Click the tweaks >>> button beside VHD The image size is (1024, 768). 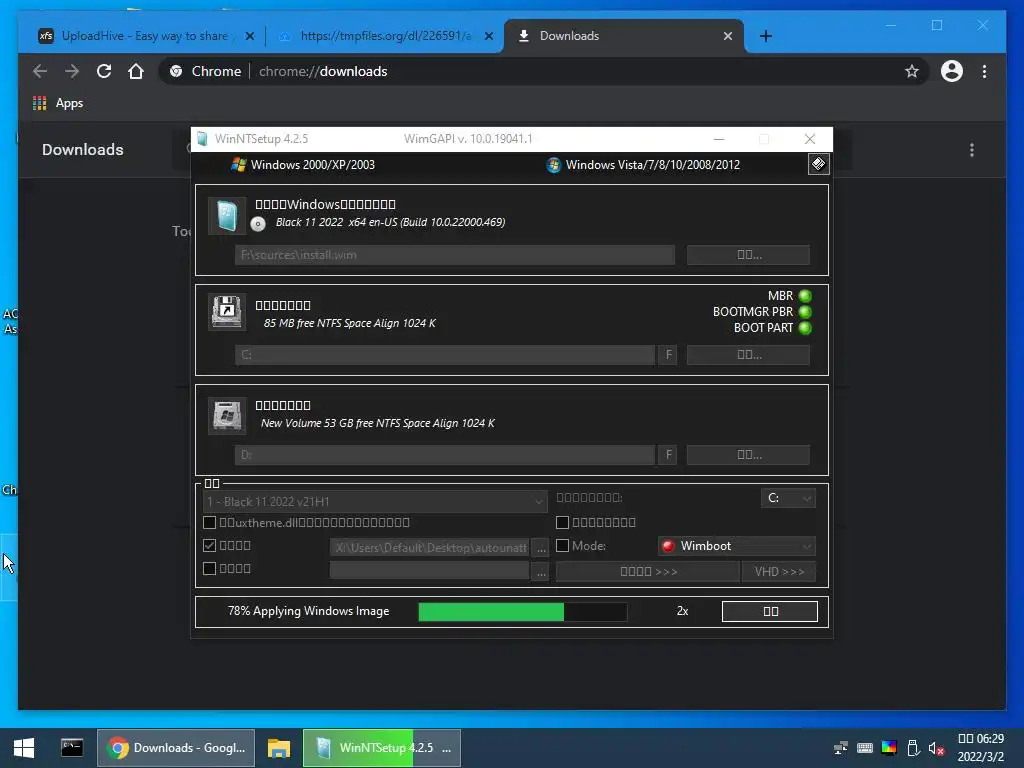point(648,571)
